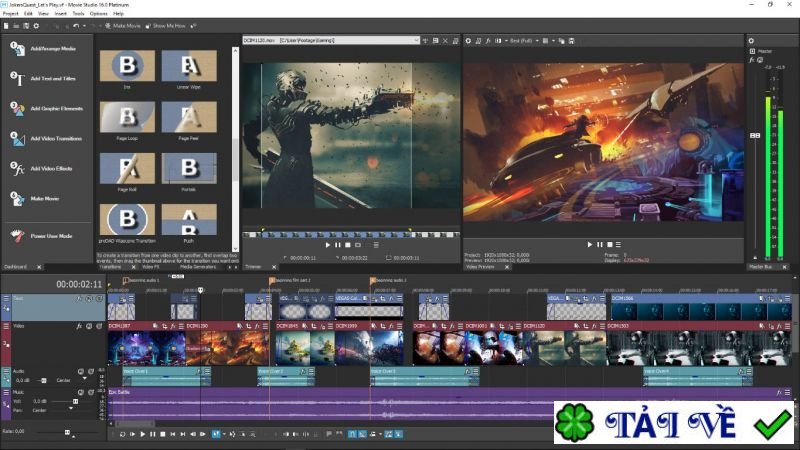Open Add Video Effects from the dashboard
The image size is (800, 450).
coord(17,169)
